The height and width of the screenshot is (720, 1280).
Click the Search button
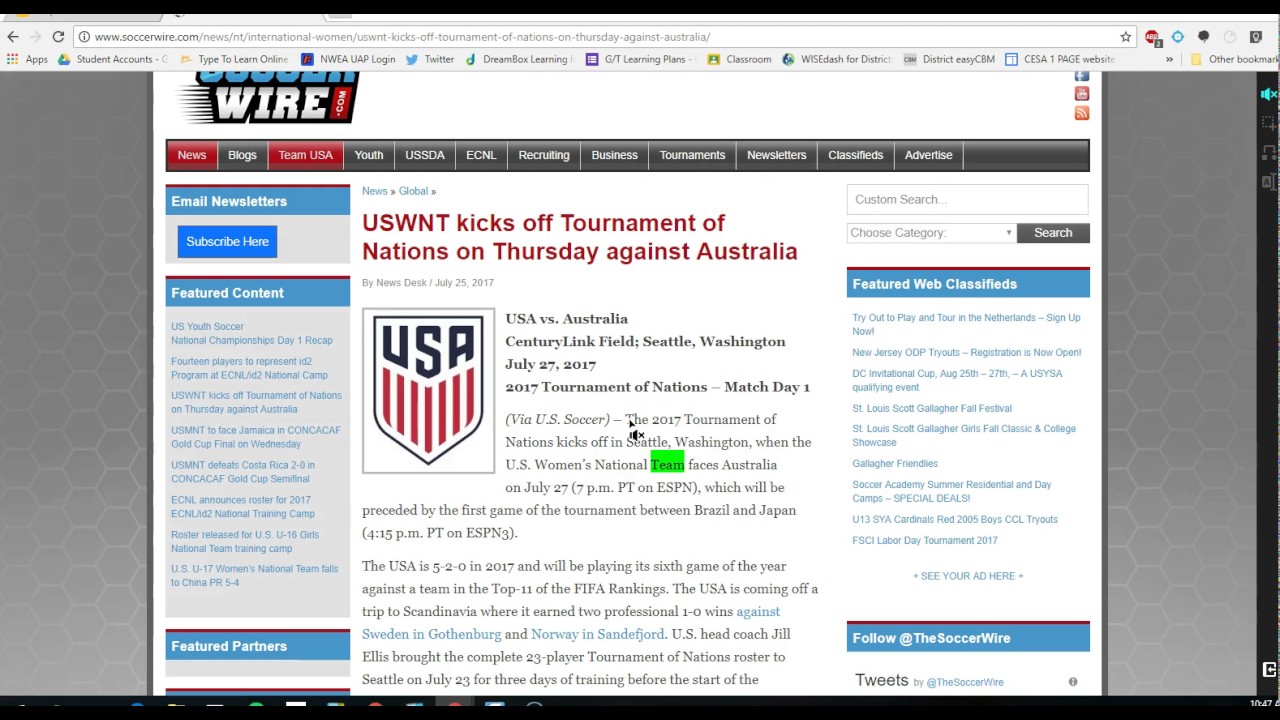(1053, 233)
